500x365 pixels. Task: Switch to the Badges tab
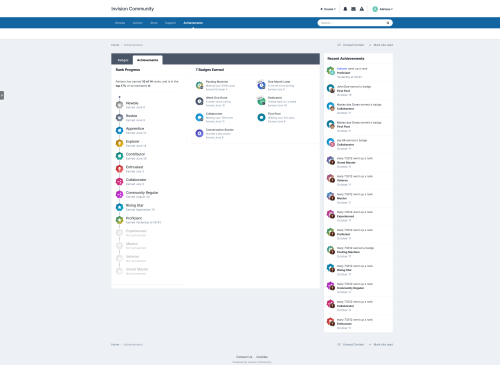[x=123, y=60]
